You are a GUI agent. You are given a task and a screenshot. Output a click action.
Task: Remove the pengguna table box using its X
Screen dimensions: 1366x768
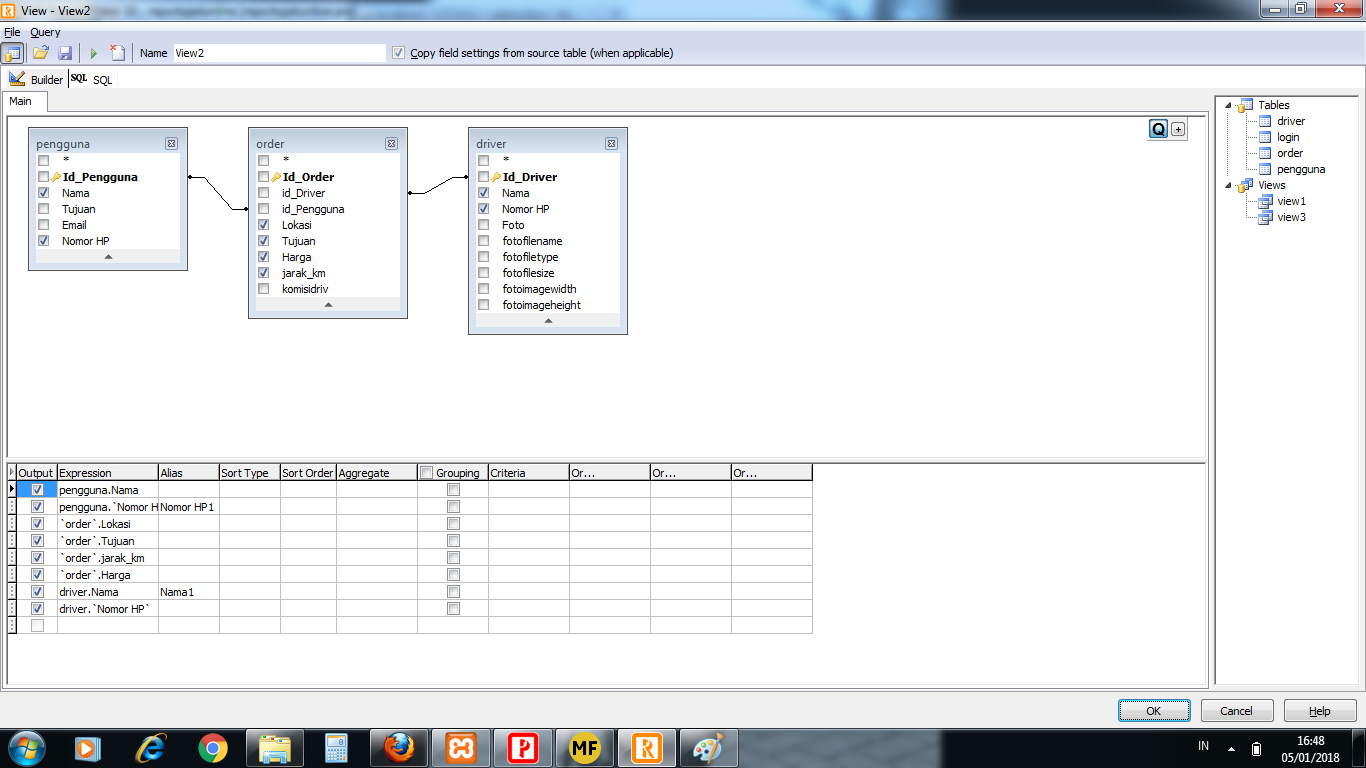(171, 144)
